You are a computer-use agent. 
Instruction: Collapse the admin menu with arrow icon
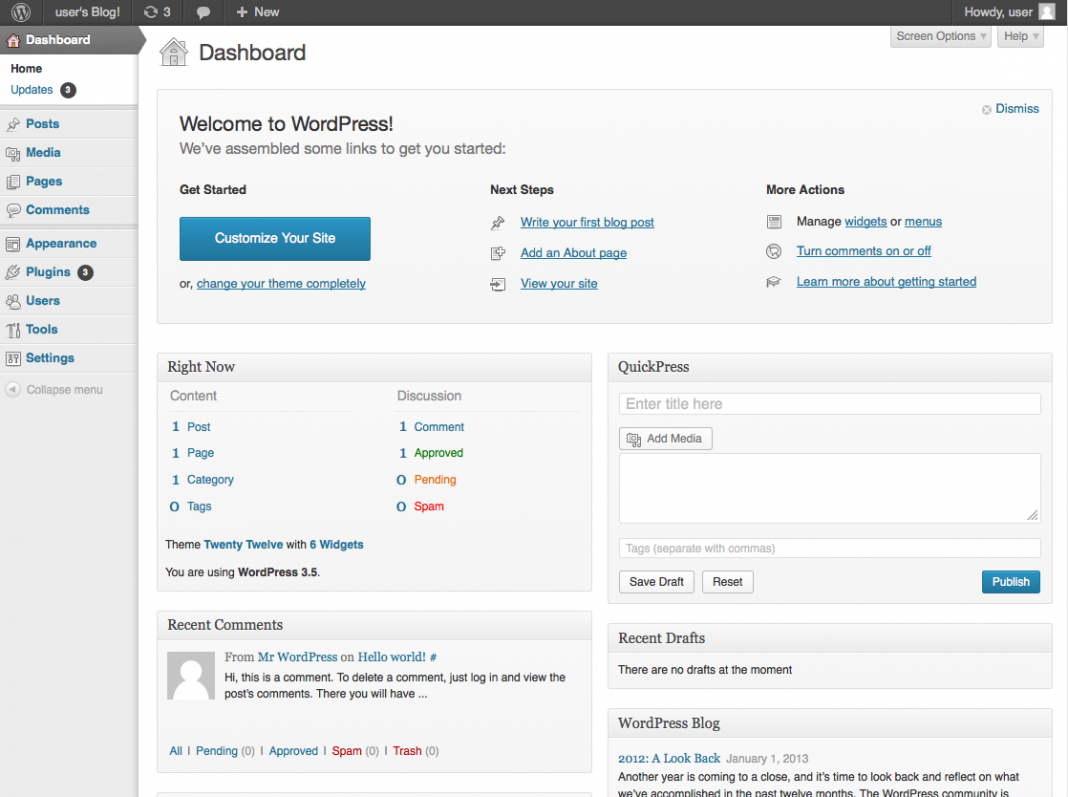13,390
